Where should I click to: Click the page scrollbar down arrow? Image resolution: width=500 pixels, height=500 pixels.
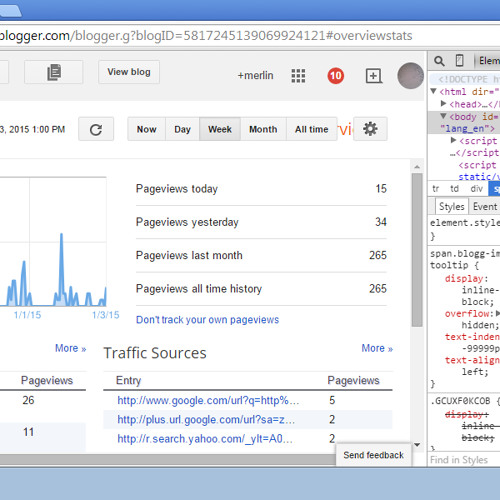point(417,445)
